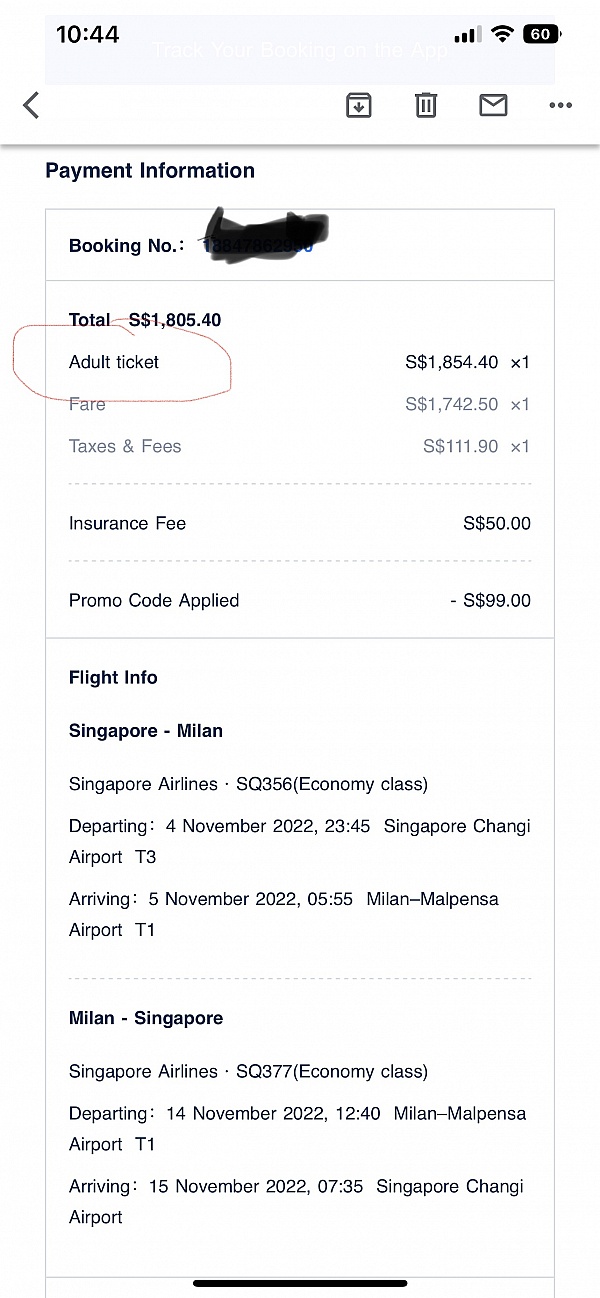Tap the home indicator bar
Screen dimensions: 600x1298
coord(300,1283)
